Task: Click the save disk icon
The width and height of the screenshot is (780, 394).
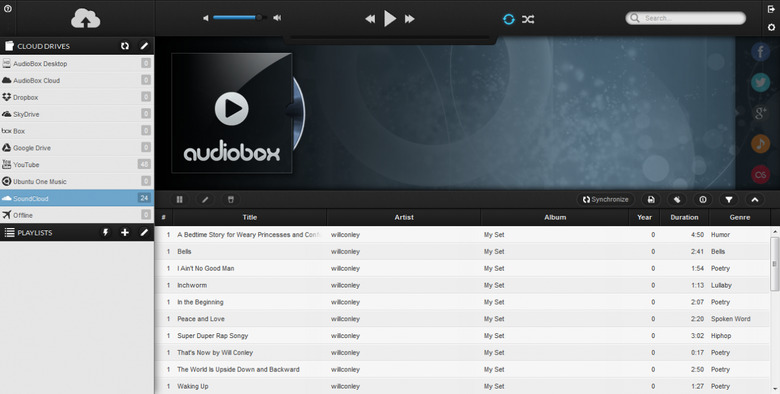Action: (651, 199)
